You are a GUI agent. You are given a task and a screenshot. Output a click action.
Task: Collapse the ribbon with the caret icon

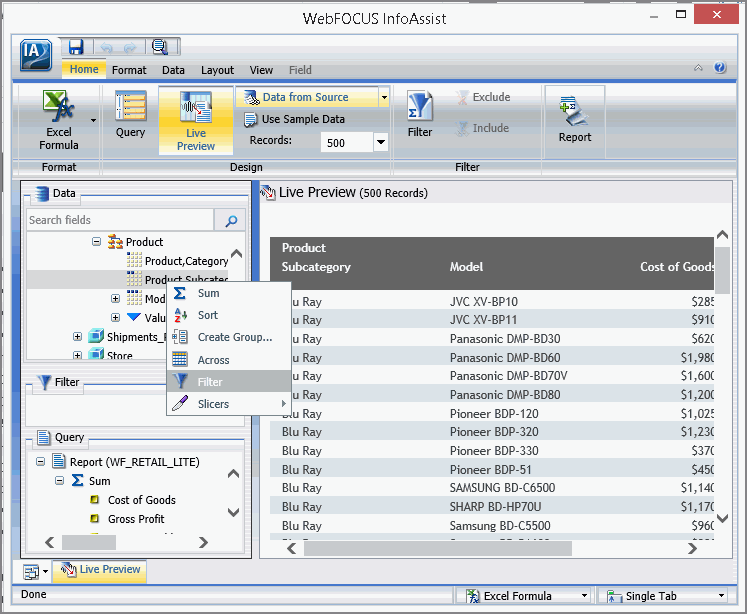[x=698, y=68]
